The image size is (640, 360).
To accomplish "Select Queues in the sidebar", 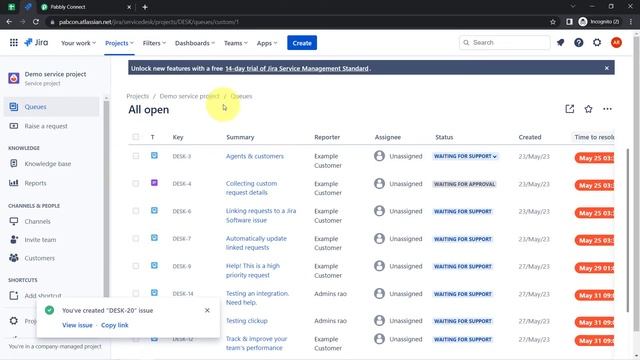I will pyautogui.click(x=51, y=107).
